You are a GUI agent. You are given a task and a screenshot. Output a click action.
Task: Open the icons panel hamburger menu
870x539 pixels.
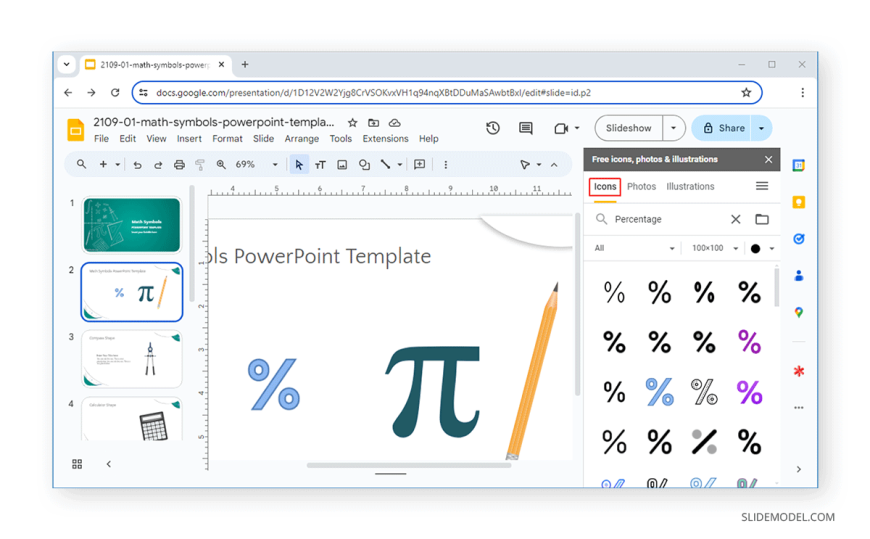[x=762, y=186]
